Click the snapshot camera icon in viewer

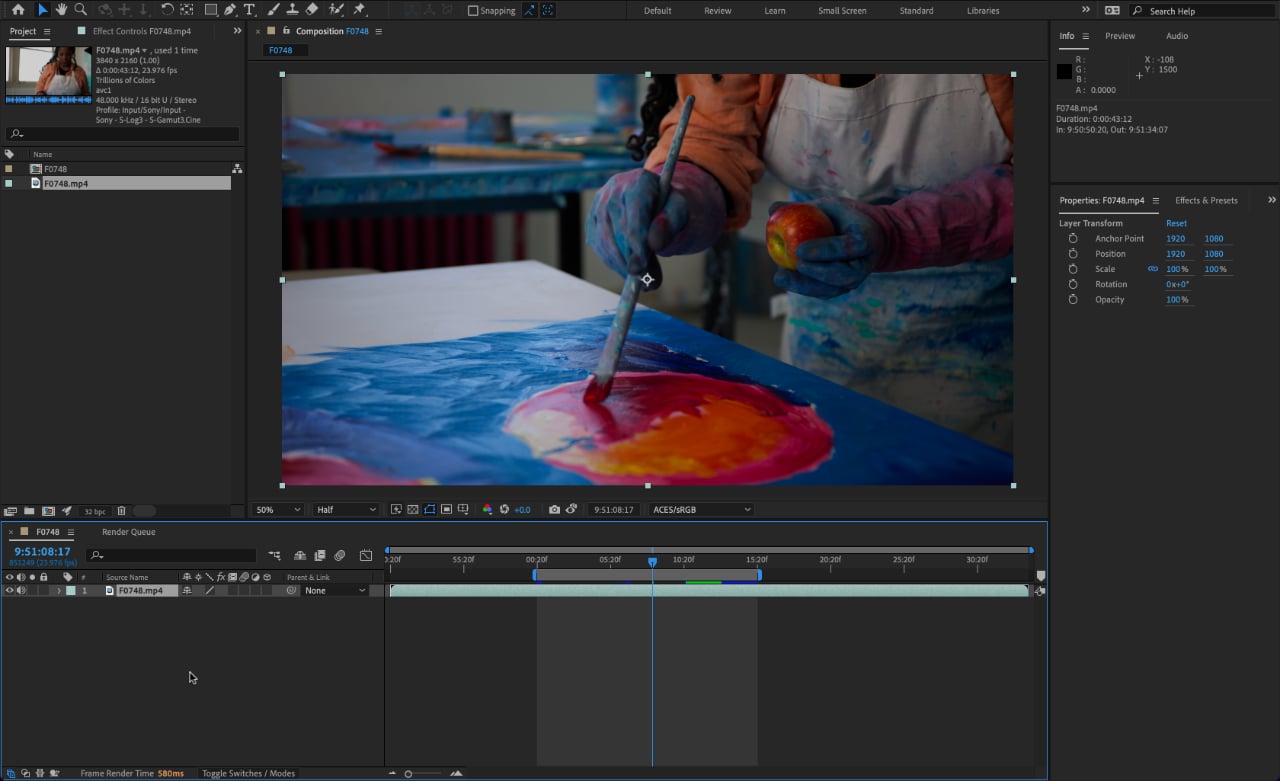(554, 509)
